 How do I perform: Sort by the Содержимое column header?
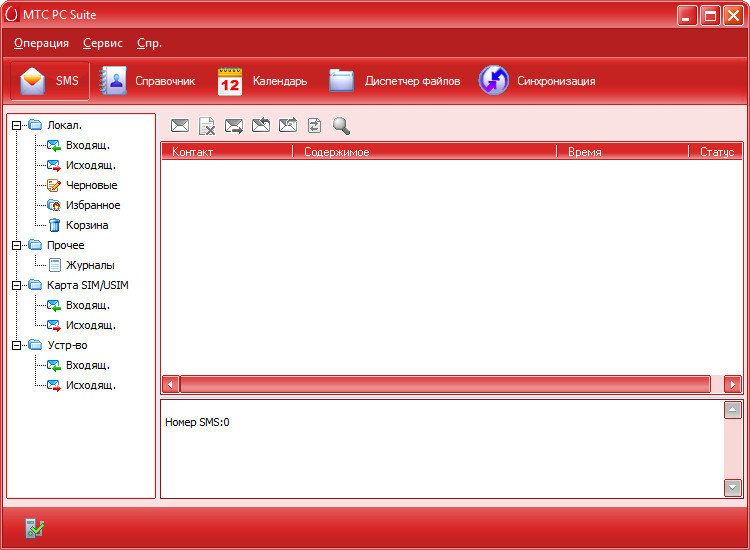(425, 152)
